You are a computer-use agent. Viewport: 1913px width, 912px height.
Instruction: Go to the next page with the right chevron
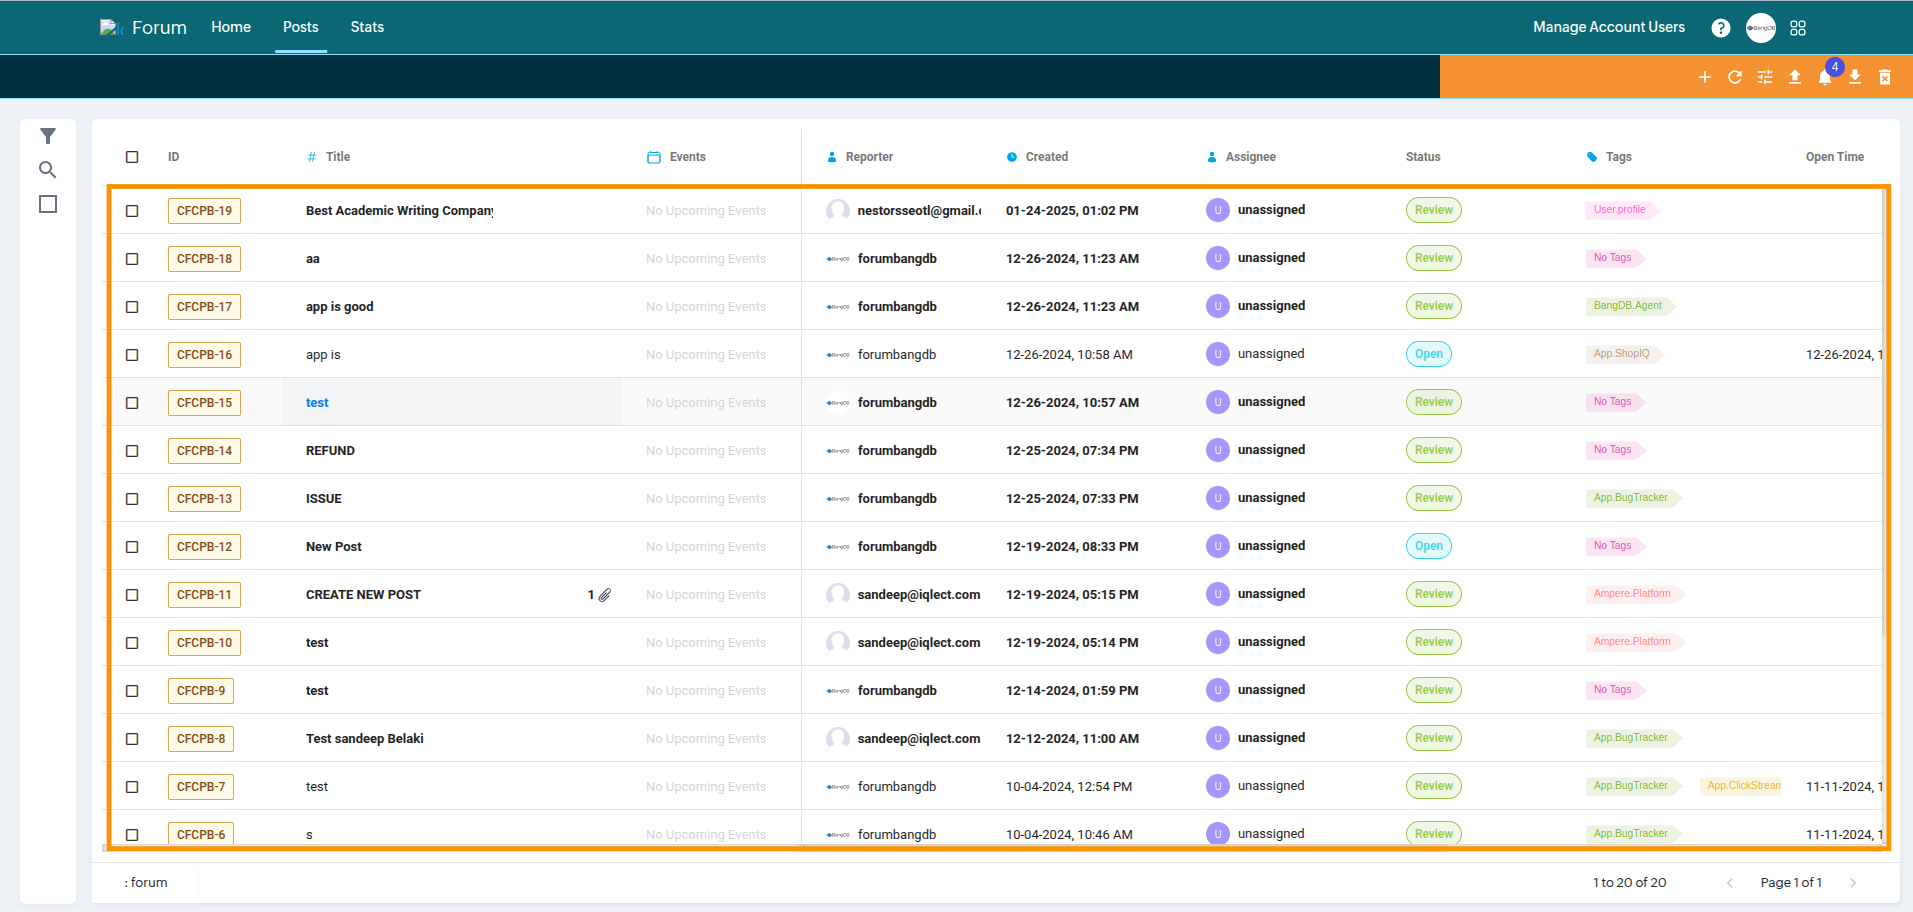coord(1853,883)
